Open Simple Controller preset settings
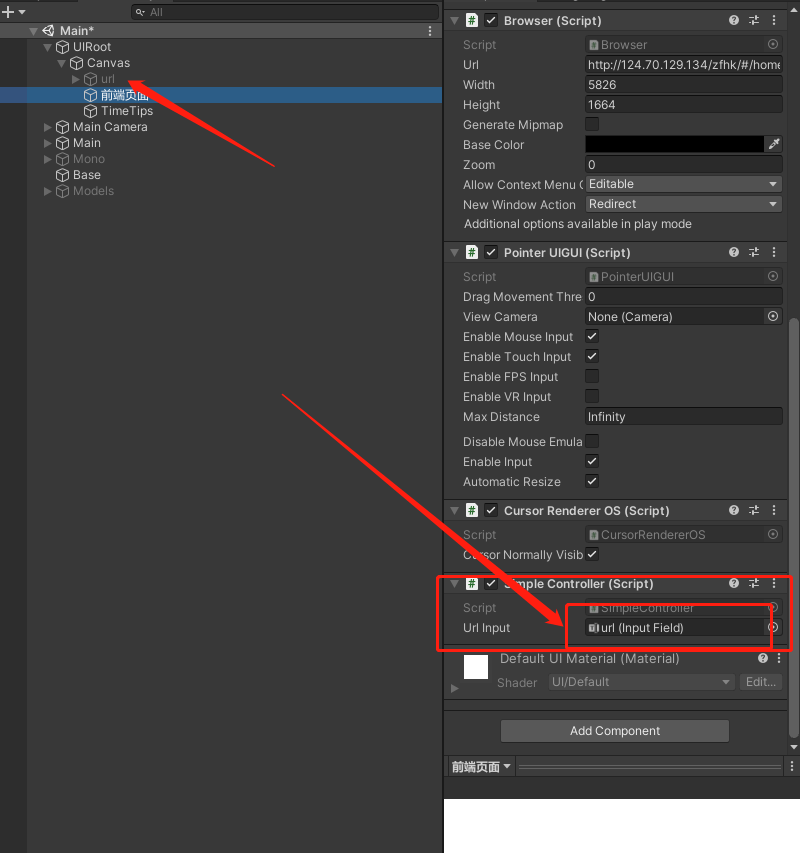The image size is (800, 853). 754,583
